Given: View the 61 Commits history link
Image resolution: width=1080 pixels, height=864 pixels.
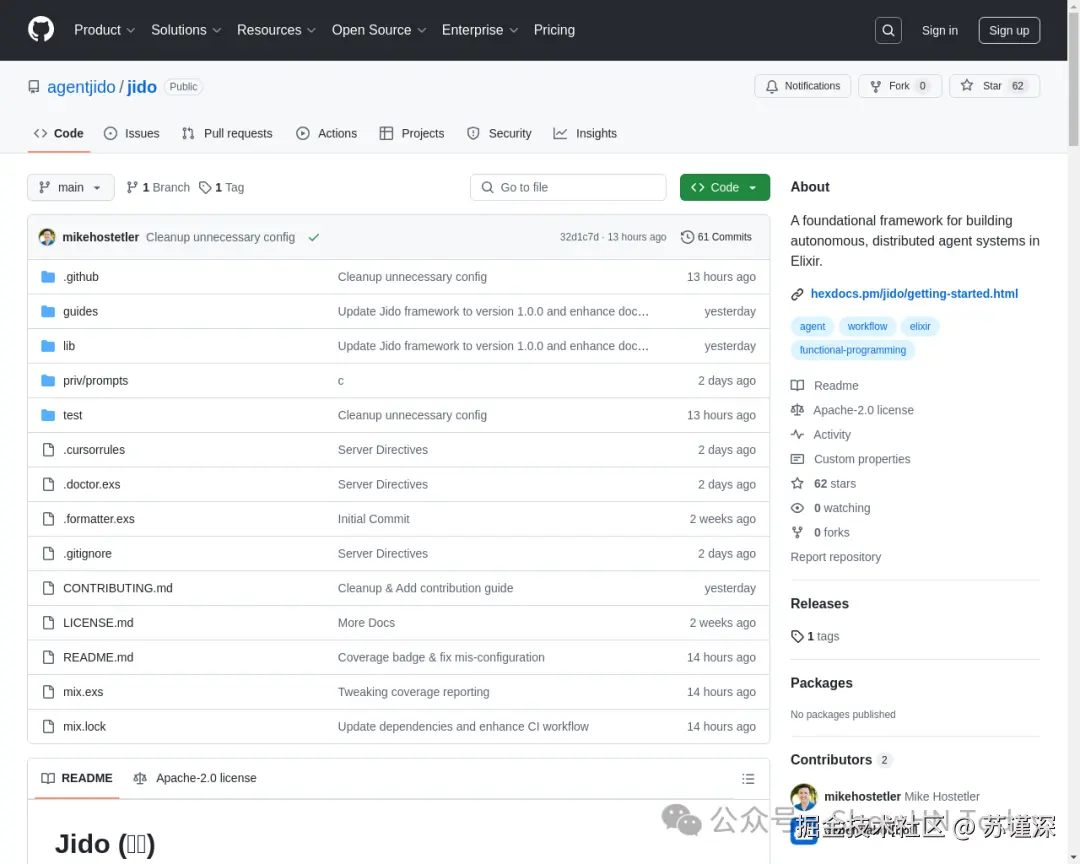Looking at the screenshot, I should (716, 237).
